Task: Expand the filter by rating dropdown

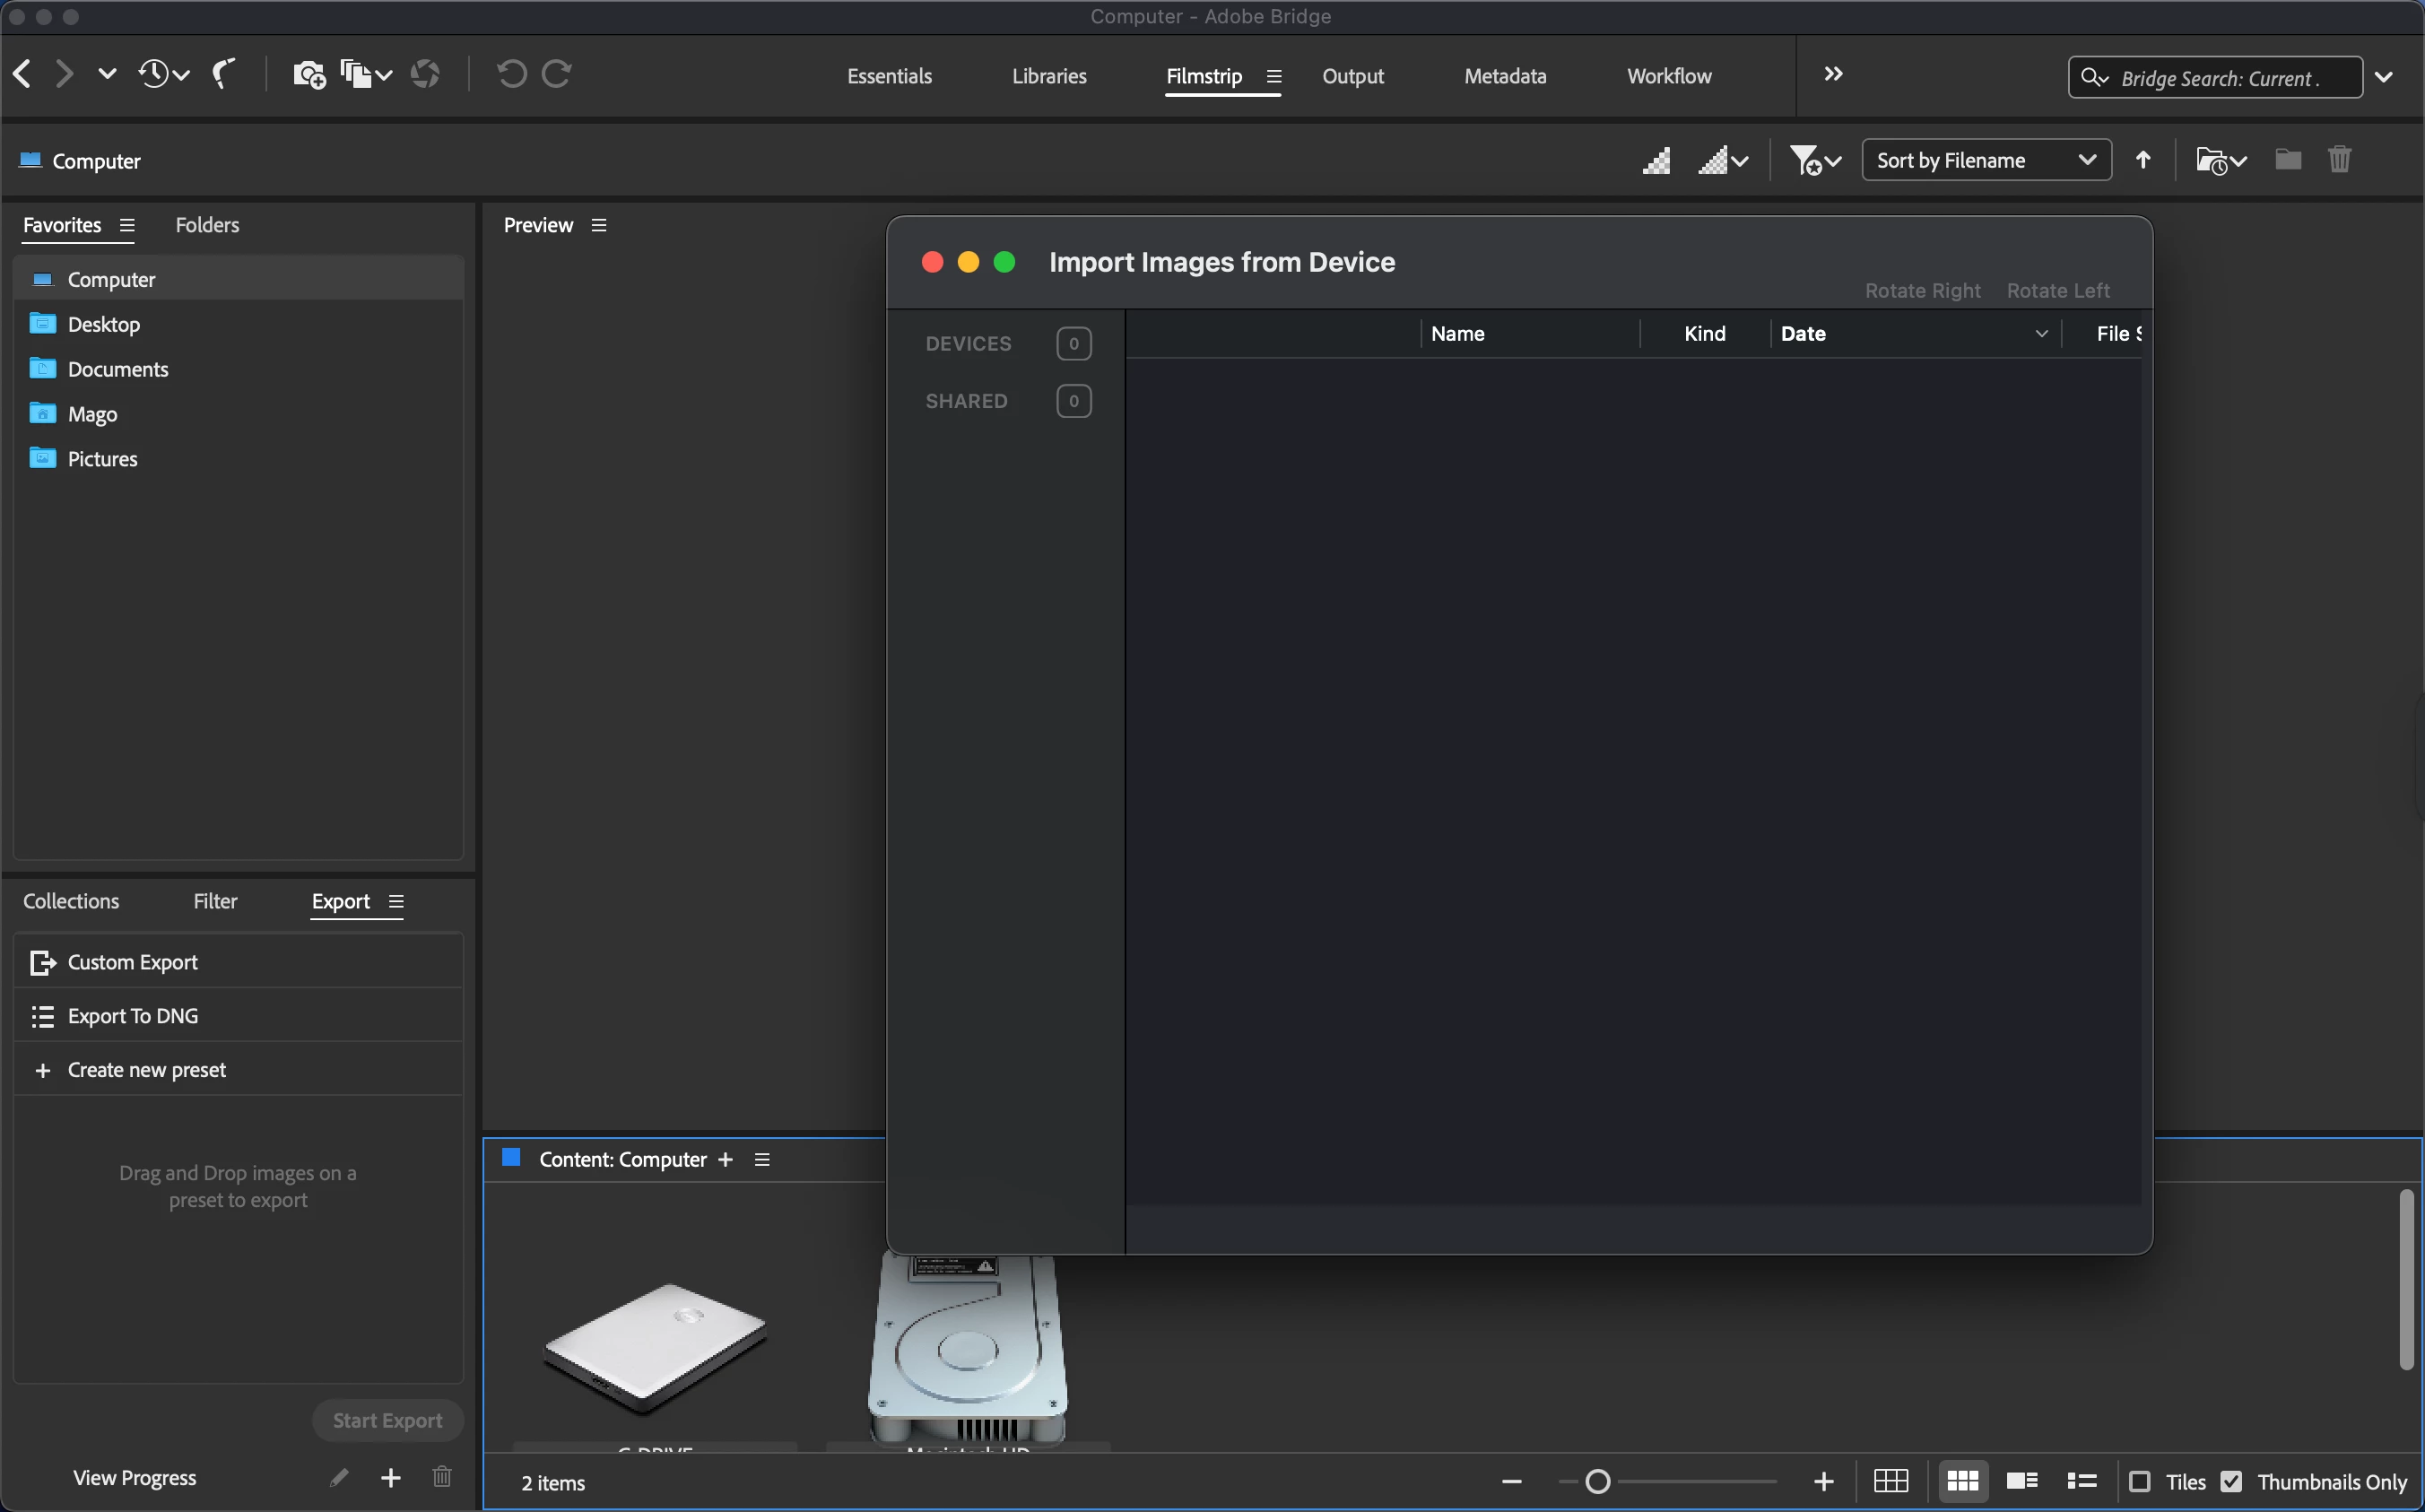Action: tap(1814, 160)
